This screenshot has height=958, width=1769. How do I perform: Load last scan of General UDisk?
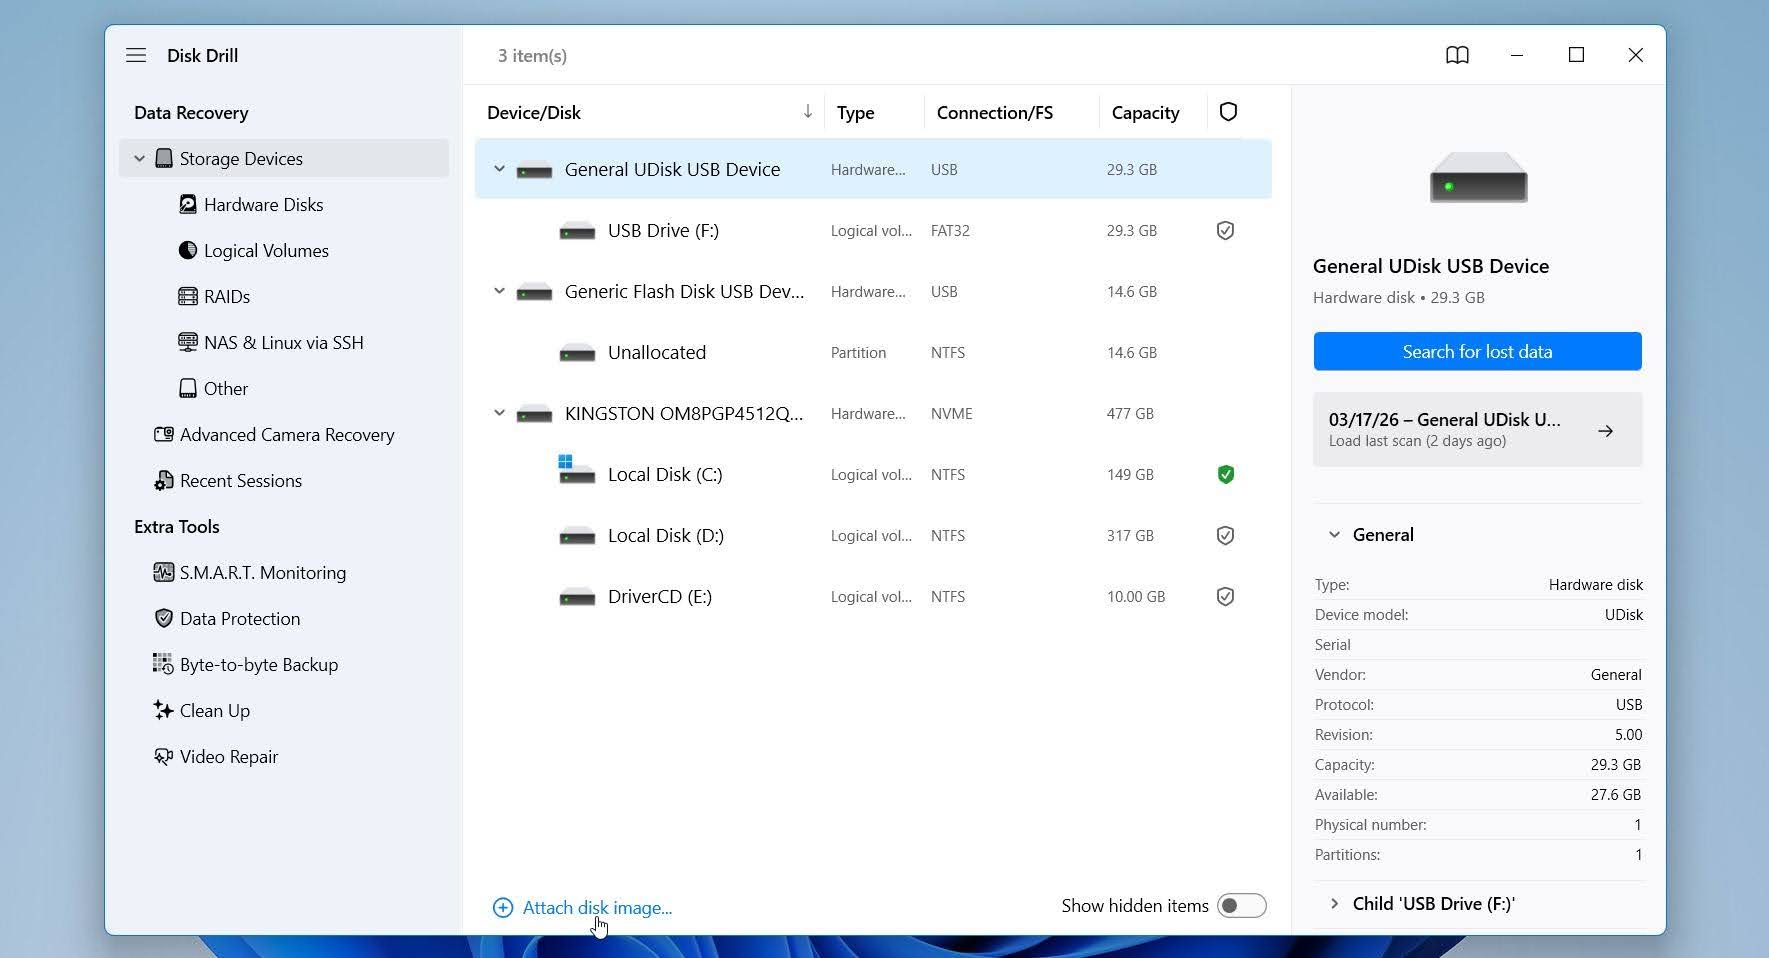tap(1477, 429)
